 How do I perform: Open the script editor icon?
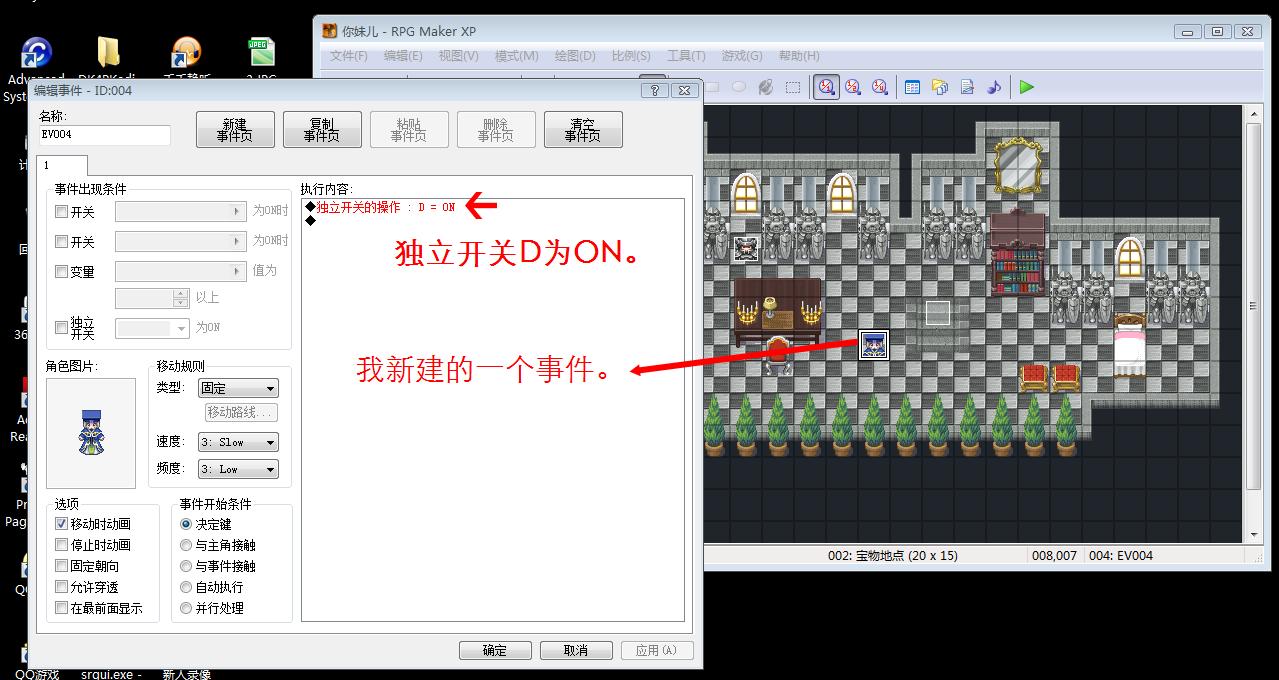(x=966, y=87)
